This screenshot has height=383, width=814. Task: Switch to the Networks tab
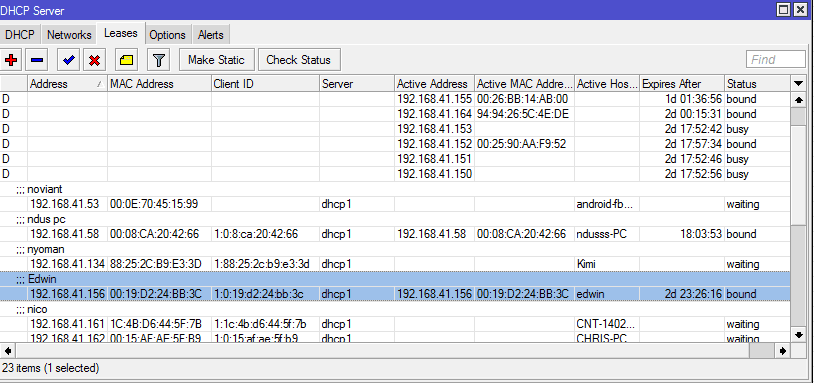pos(69,35)
